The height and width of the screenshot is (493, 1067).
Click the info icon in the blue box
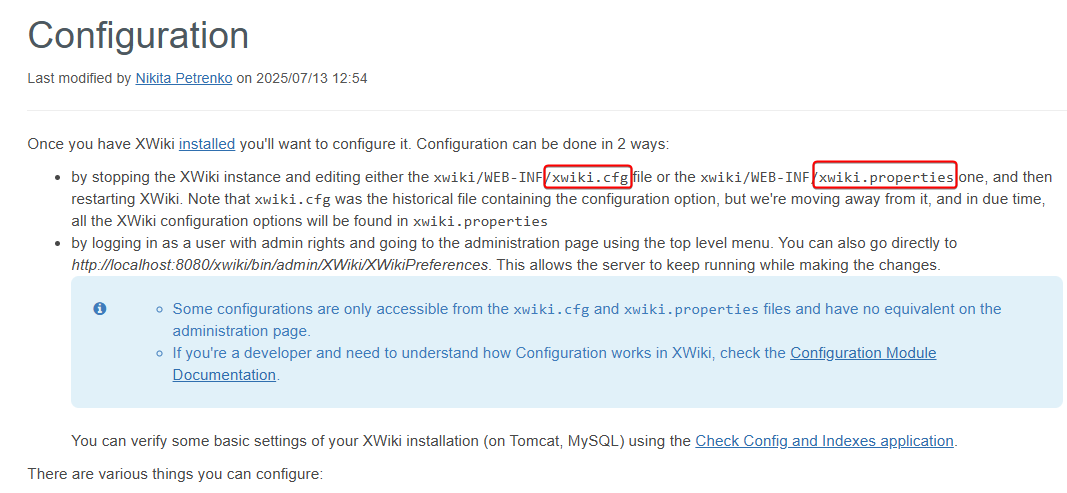[x=100, y=309]
